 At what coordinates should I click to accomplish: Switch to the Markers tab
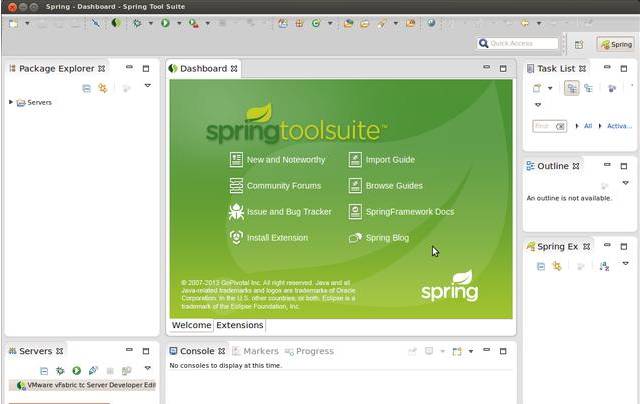[x=256, y=351]
